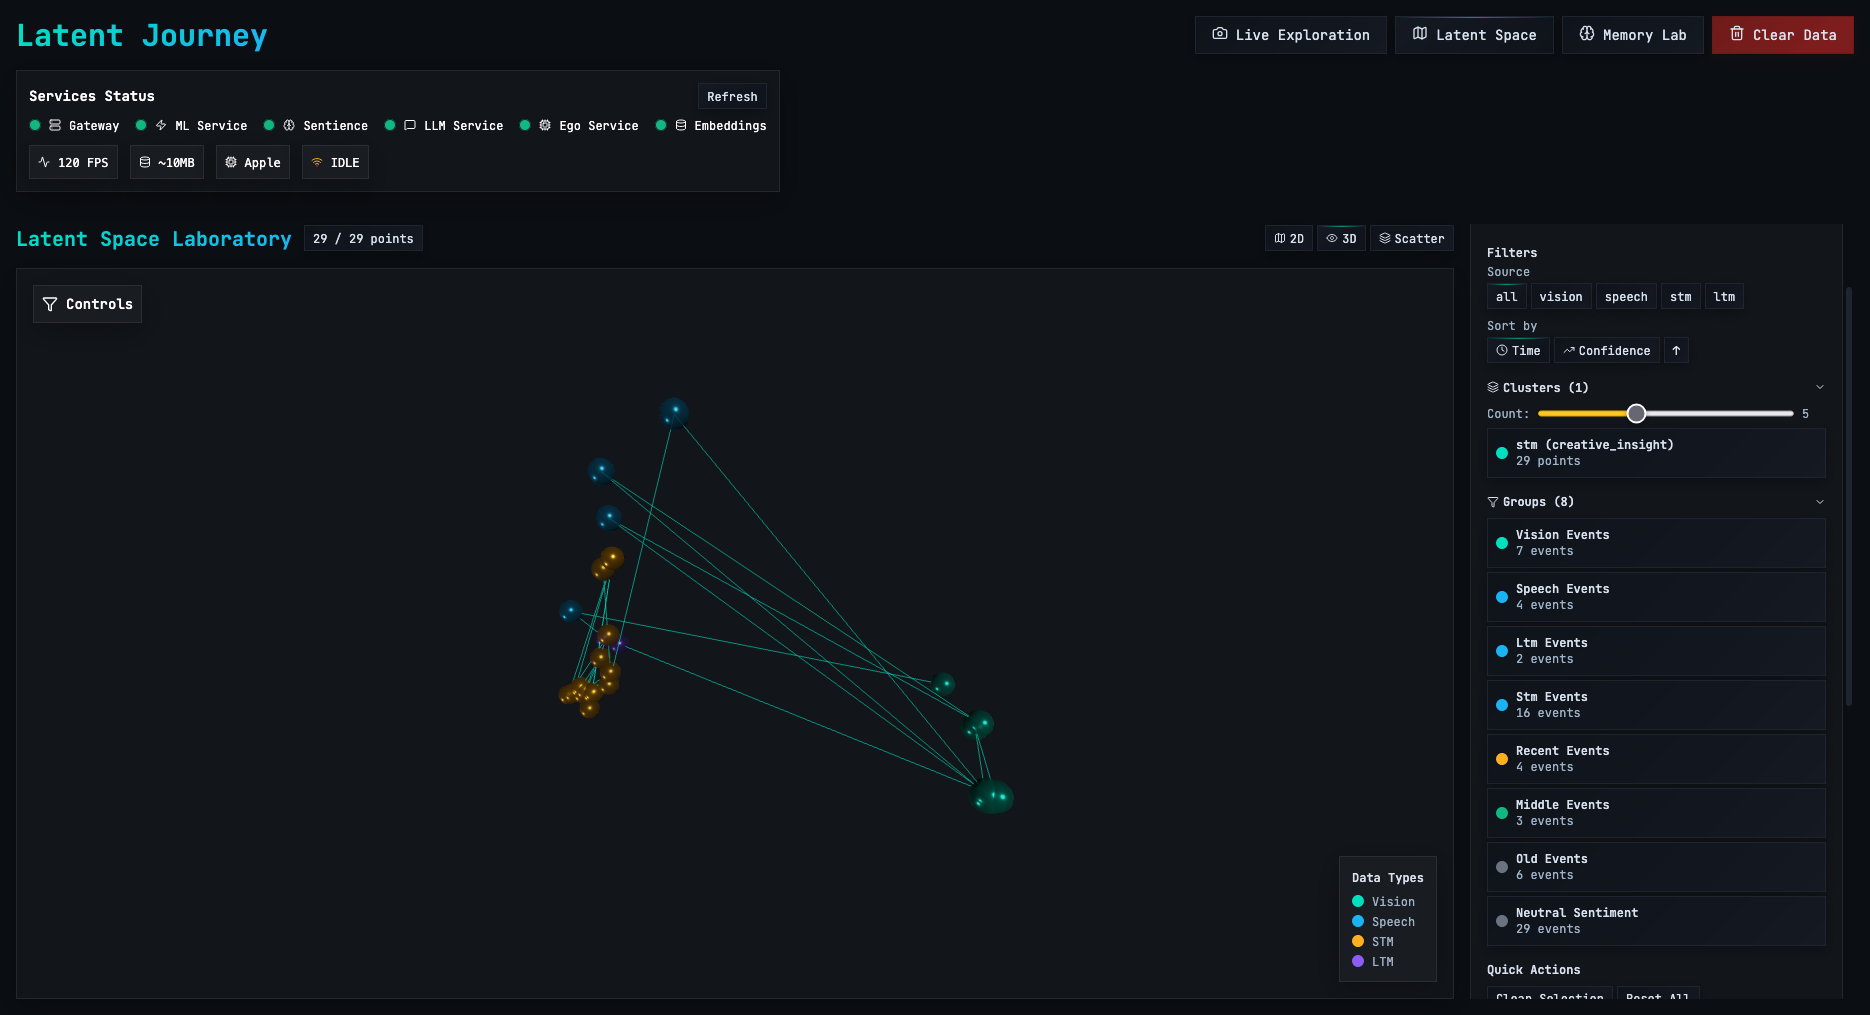Select the Stm Events group entry
1870x1015 pixels.
[1655, 704]
